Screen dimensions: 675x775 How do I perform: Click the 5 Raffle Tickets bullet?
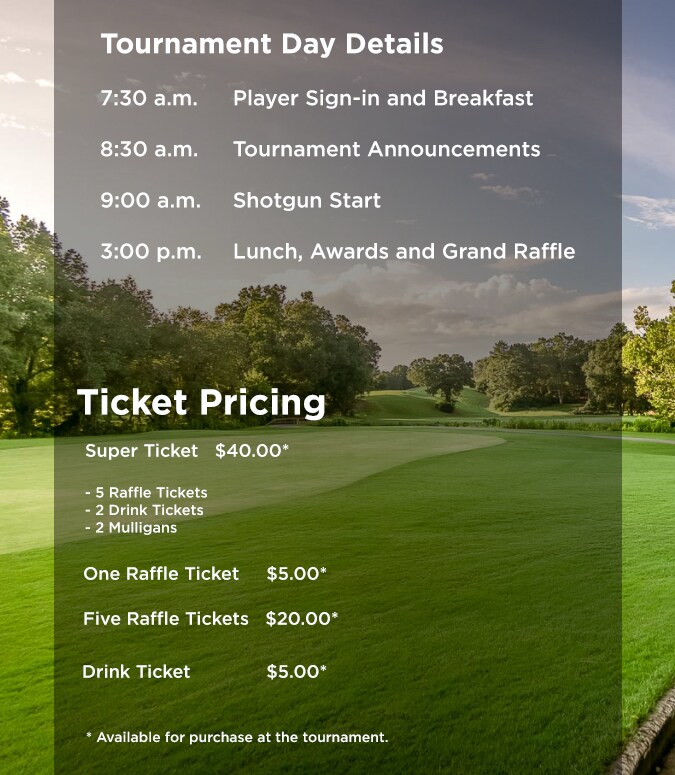pyautogui.click(x=146, y=493)
